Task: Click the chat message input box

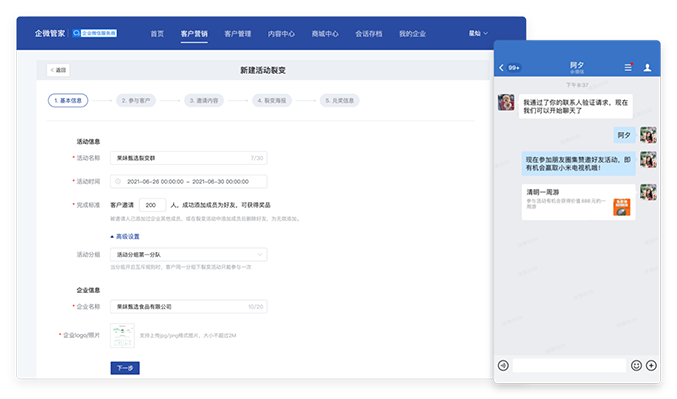Action: pyautogui.click(x=569, y=365)
